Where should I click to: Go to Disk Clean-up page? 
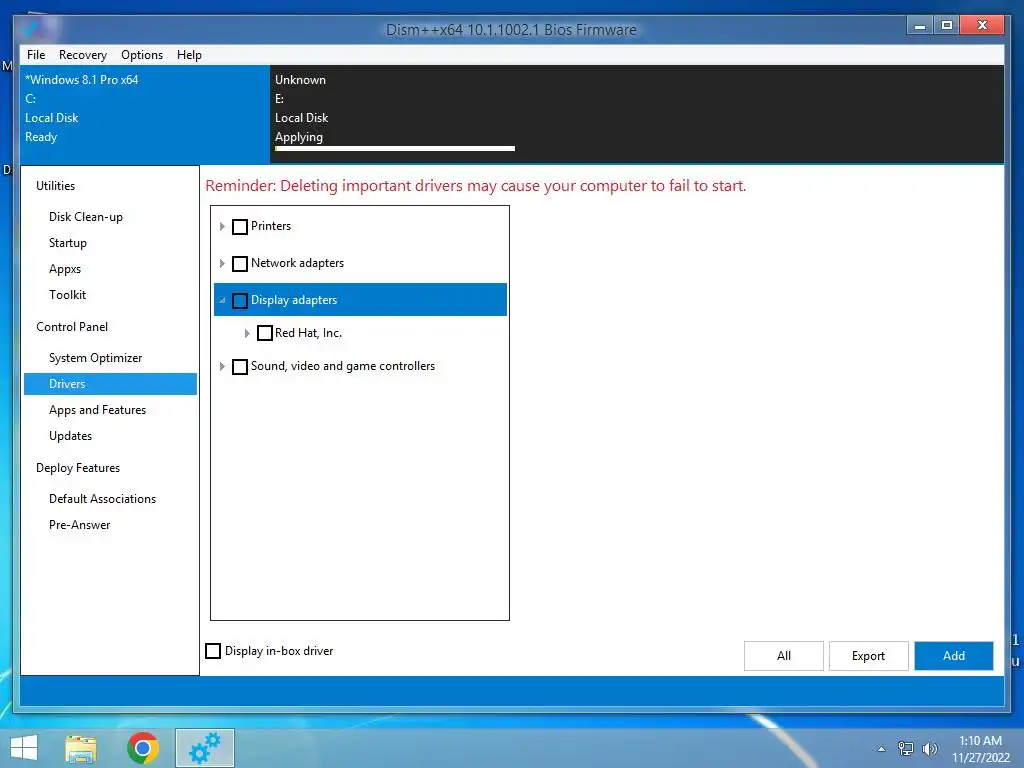pyautogui.click(x=86, y=217)
